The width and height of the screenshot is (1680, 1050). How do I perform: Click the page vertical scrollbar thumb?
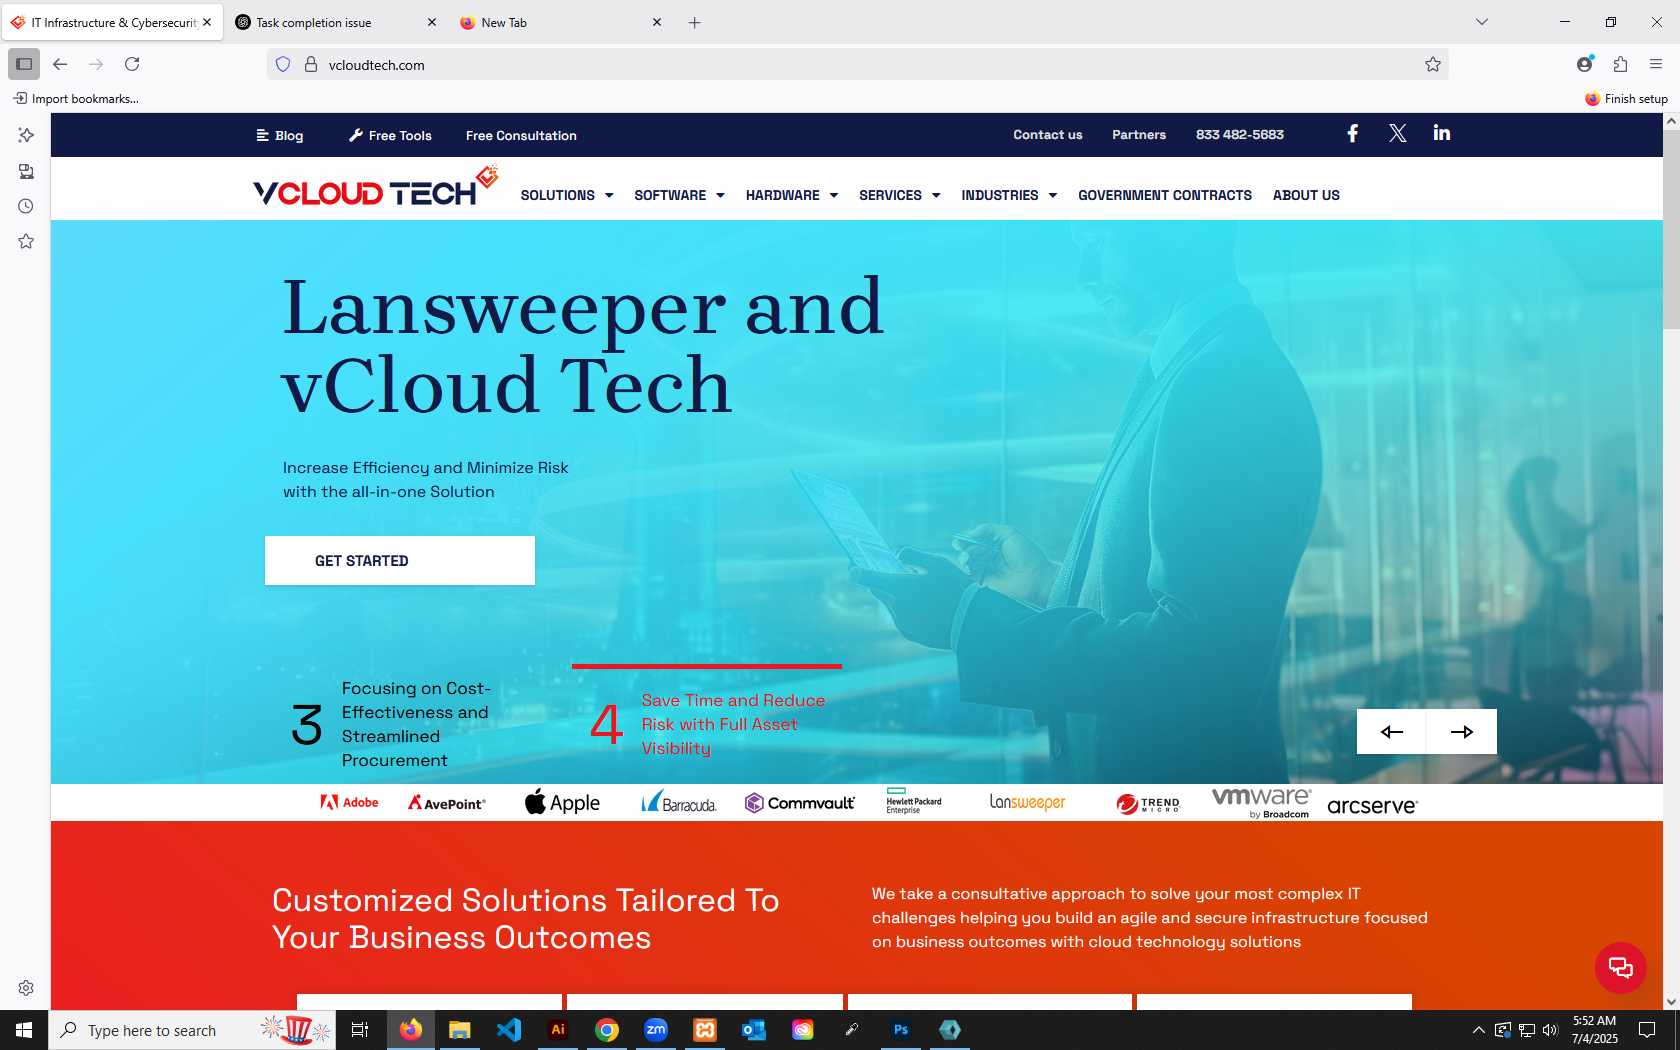click(1671, 228)
